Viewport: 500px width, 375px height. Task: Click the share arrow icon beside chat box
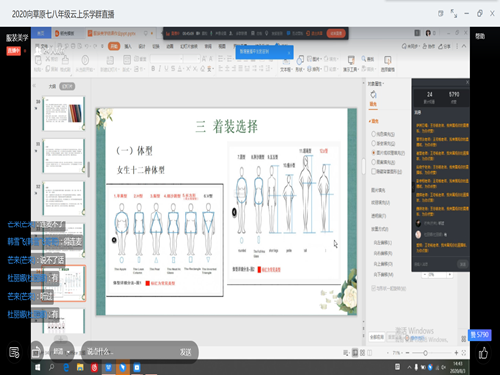36,352
